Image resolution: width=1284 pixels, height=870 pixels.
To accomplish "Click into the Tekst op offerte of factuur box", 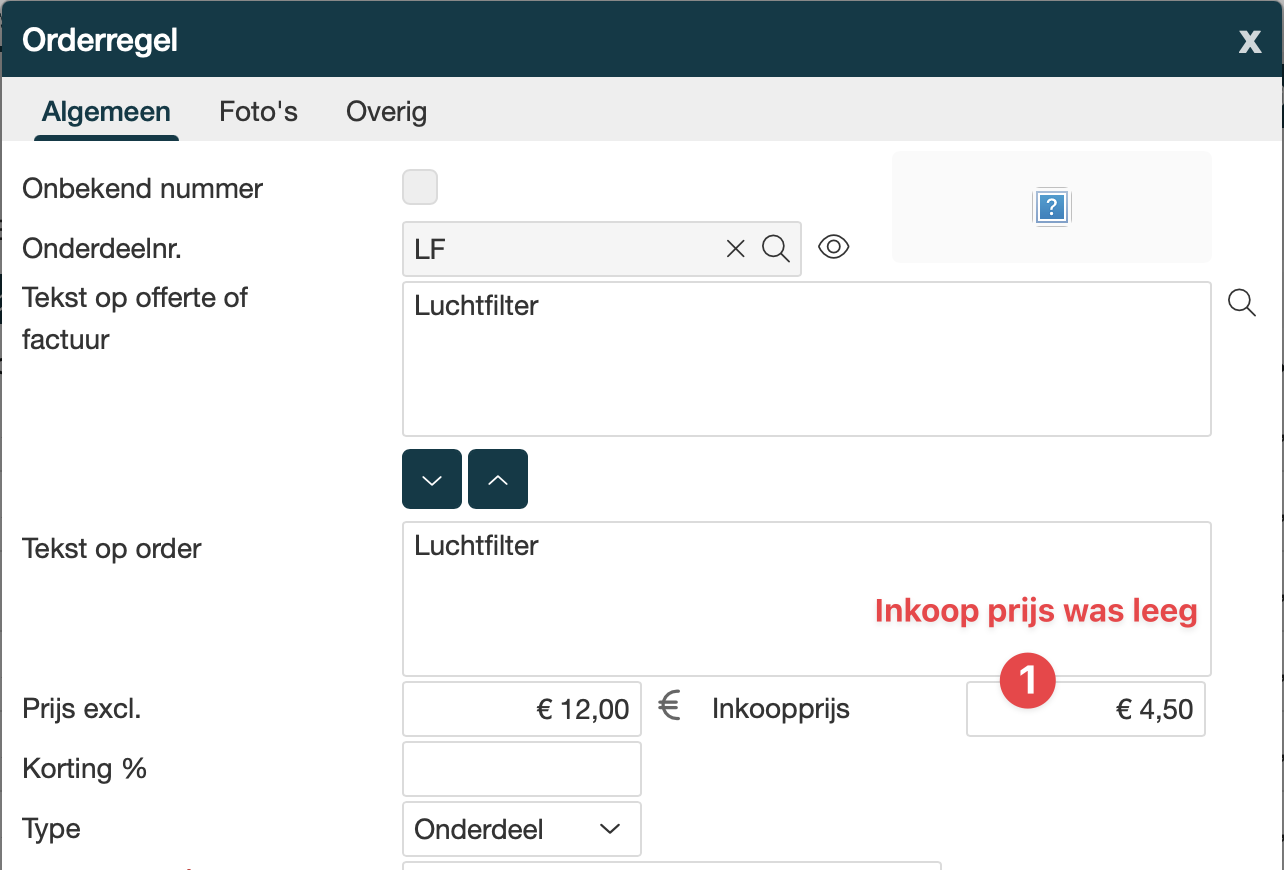I will [x=806, y=370].
